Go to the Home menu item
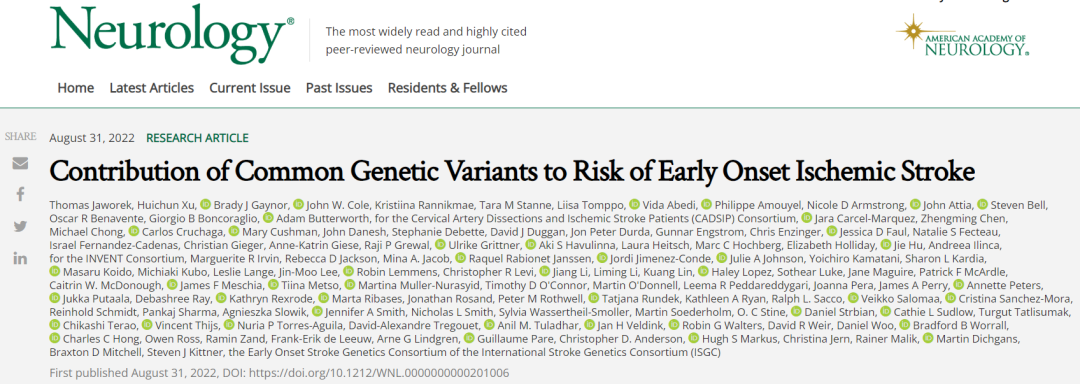The height and width of the screenshot is (384, 1080). [x=76, y=88]
